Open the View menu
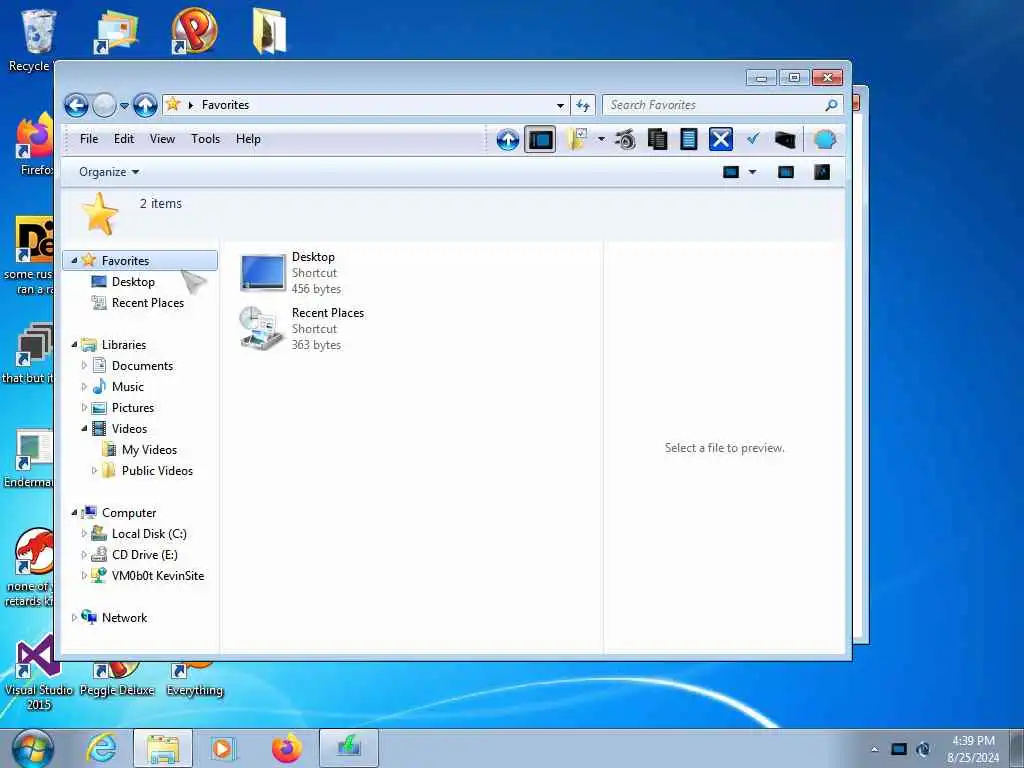The height and width of the screenshot is (768, 1024). (162, 139)
